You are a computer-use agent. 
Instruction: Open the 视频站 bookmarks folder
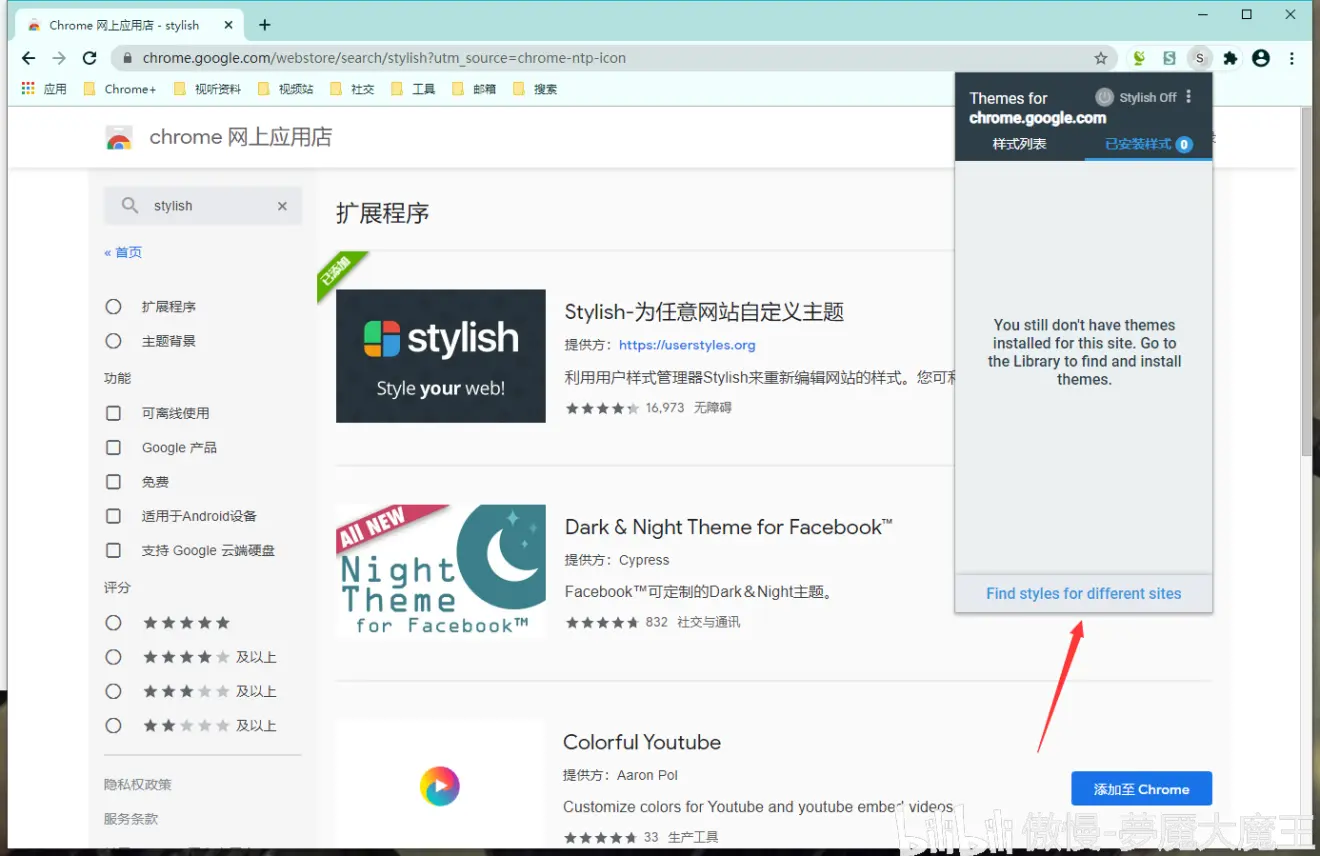point(286,89)
